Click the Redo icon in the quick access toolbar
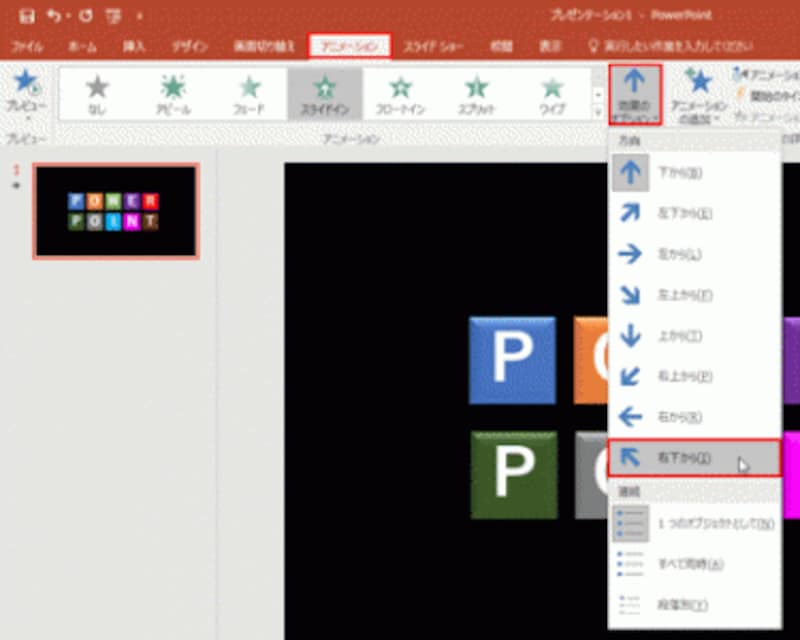The image size is (800, 640). coord(86,16)
